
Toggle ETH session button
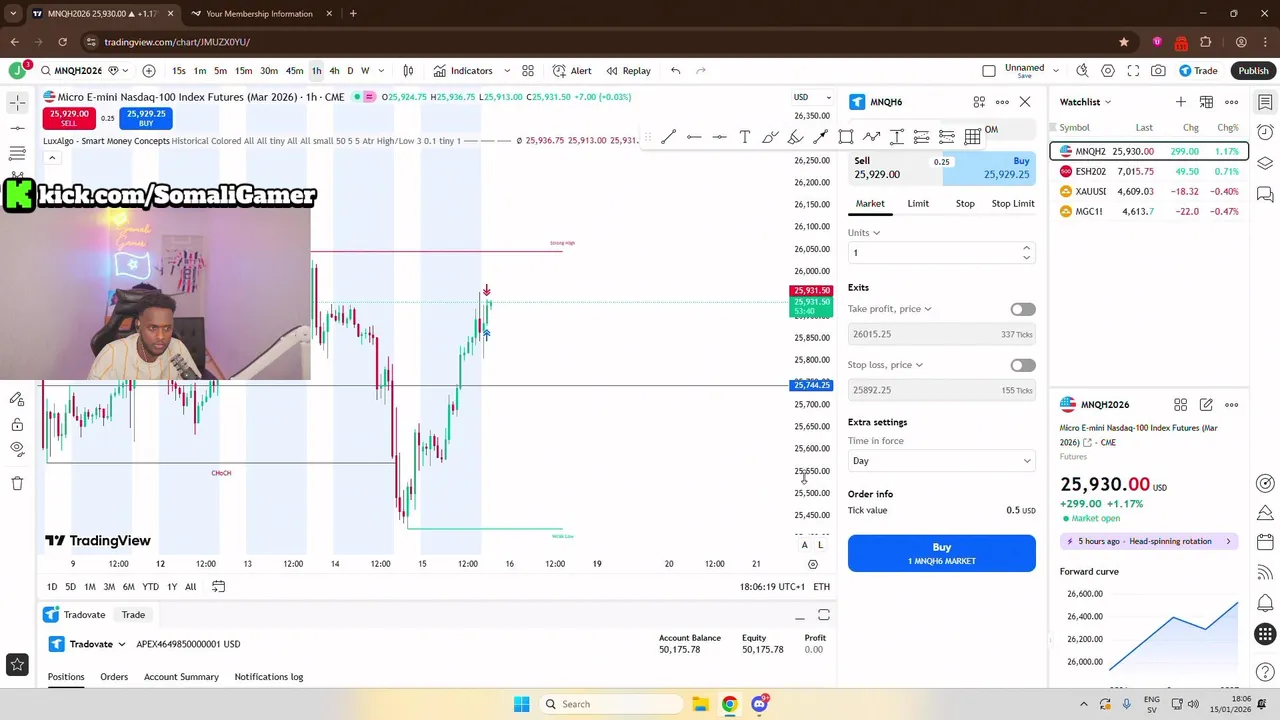(821, 587)
